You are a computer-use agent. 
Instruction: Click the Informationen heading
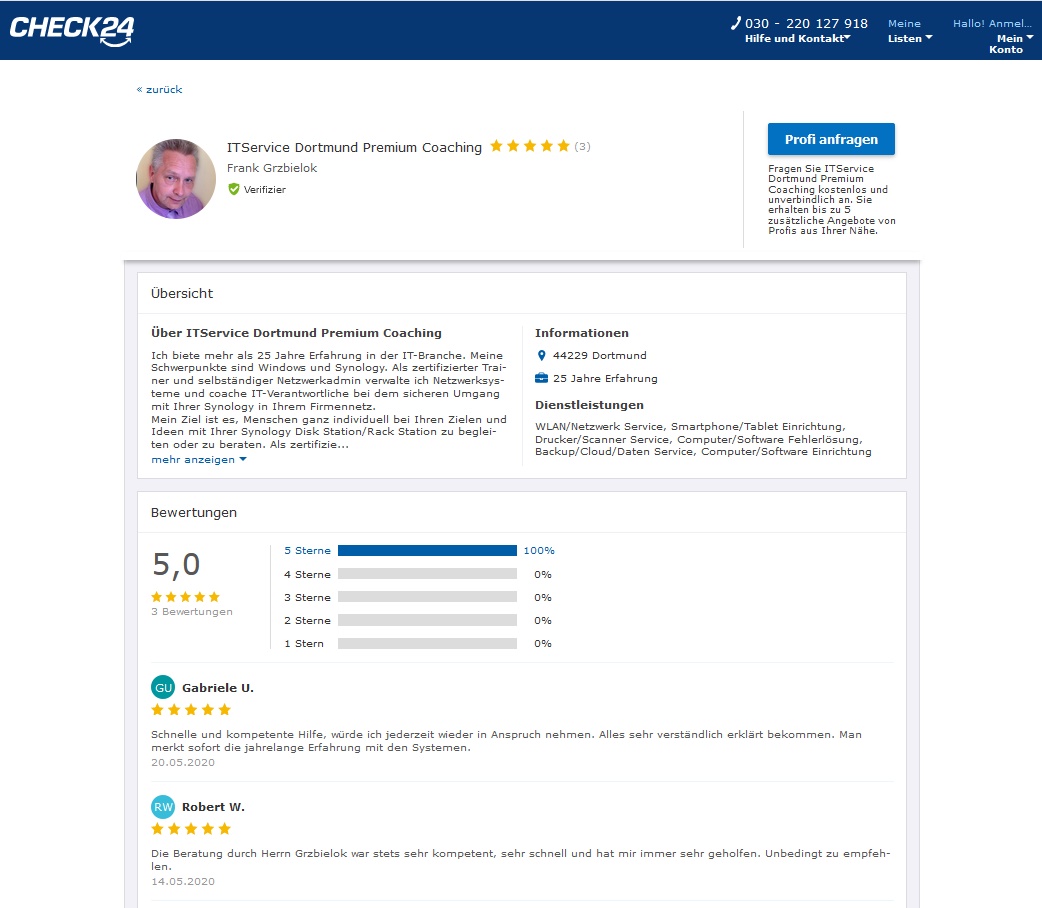[581, 333]
